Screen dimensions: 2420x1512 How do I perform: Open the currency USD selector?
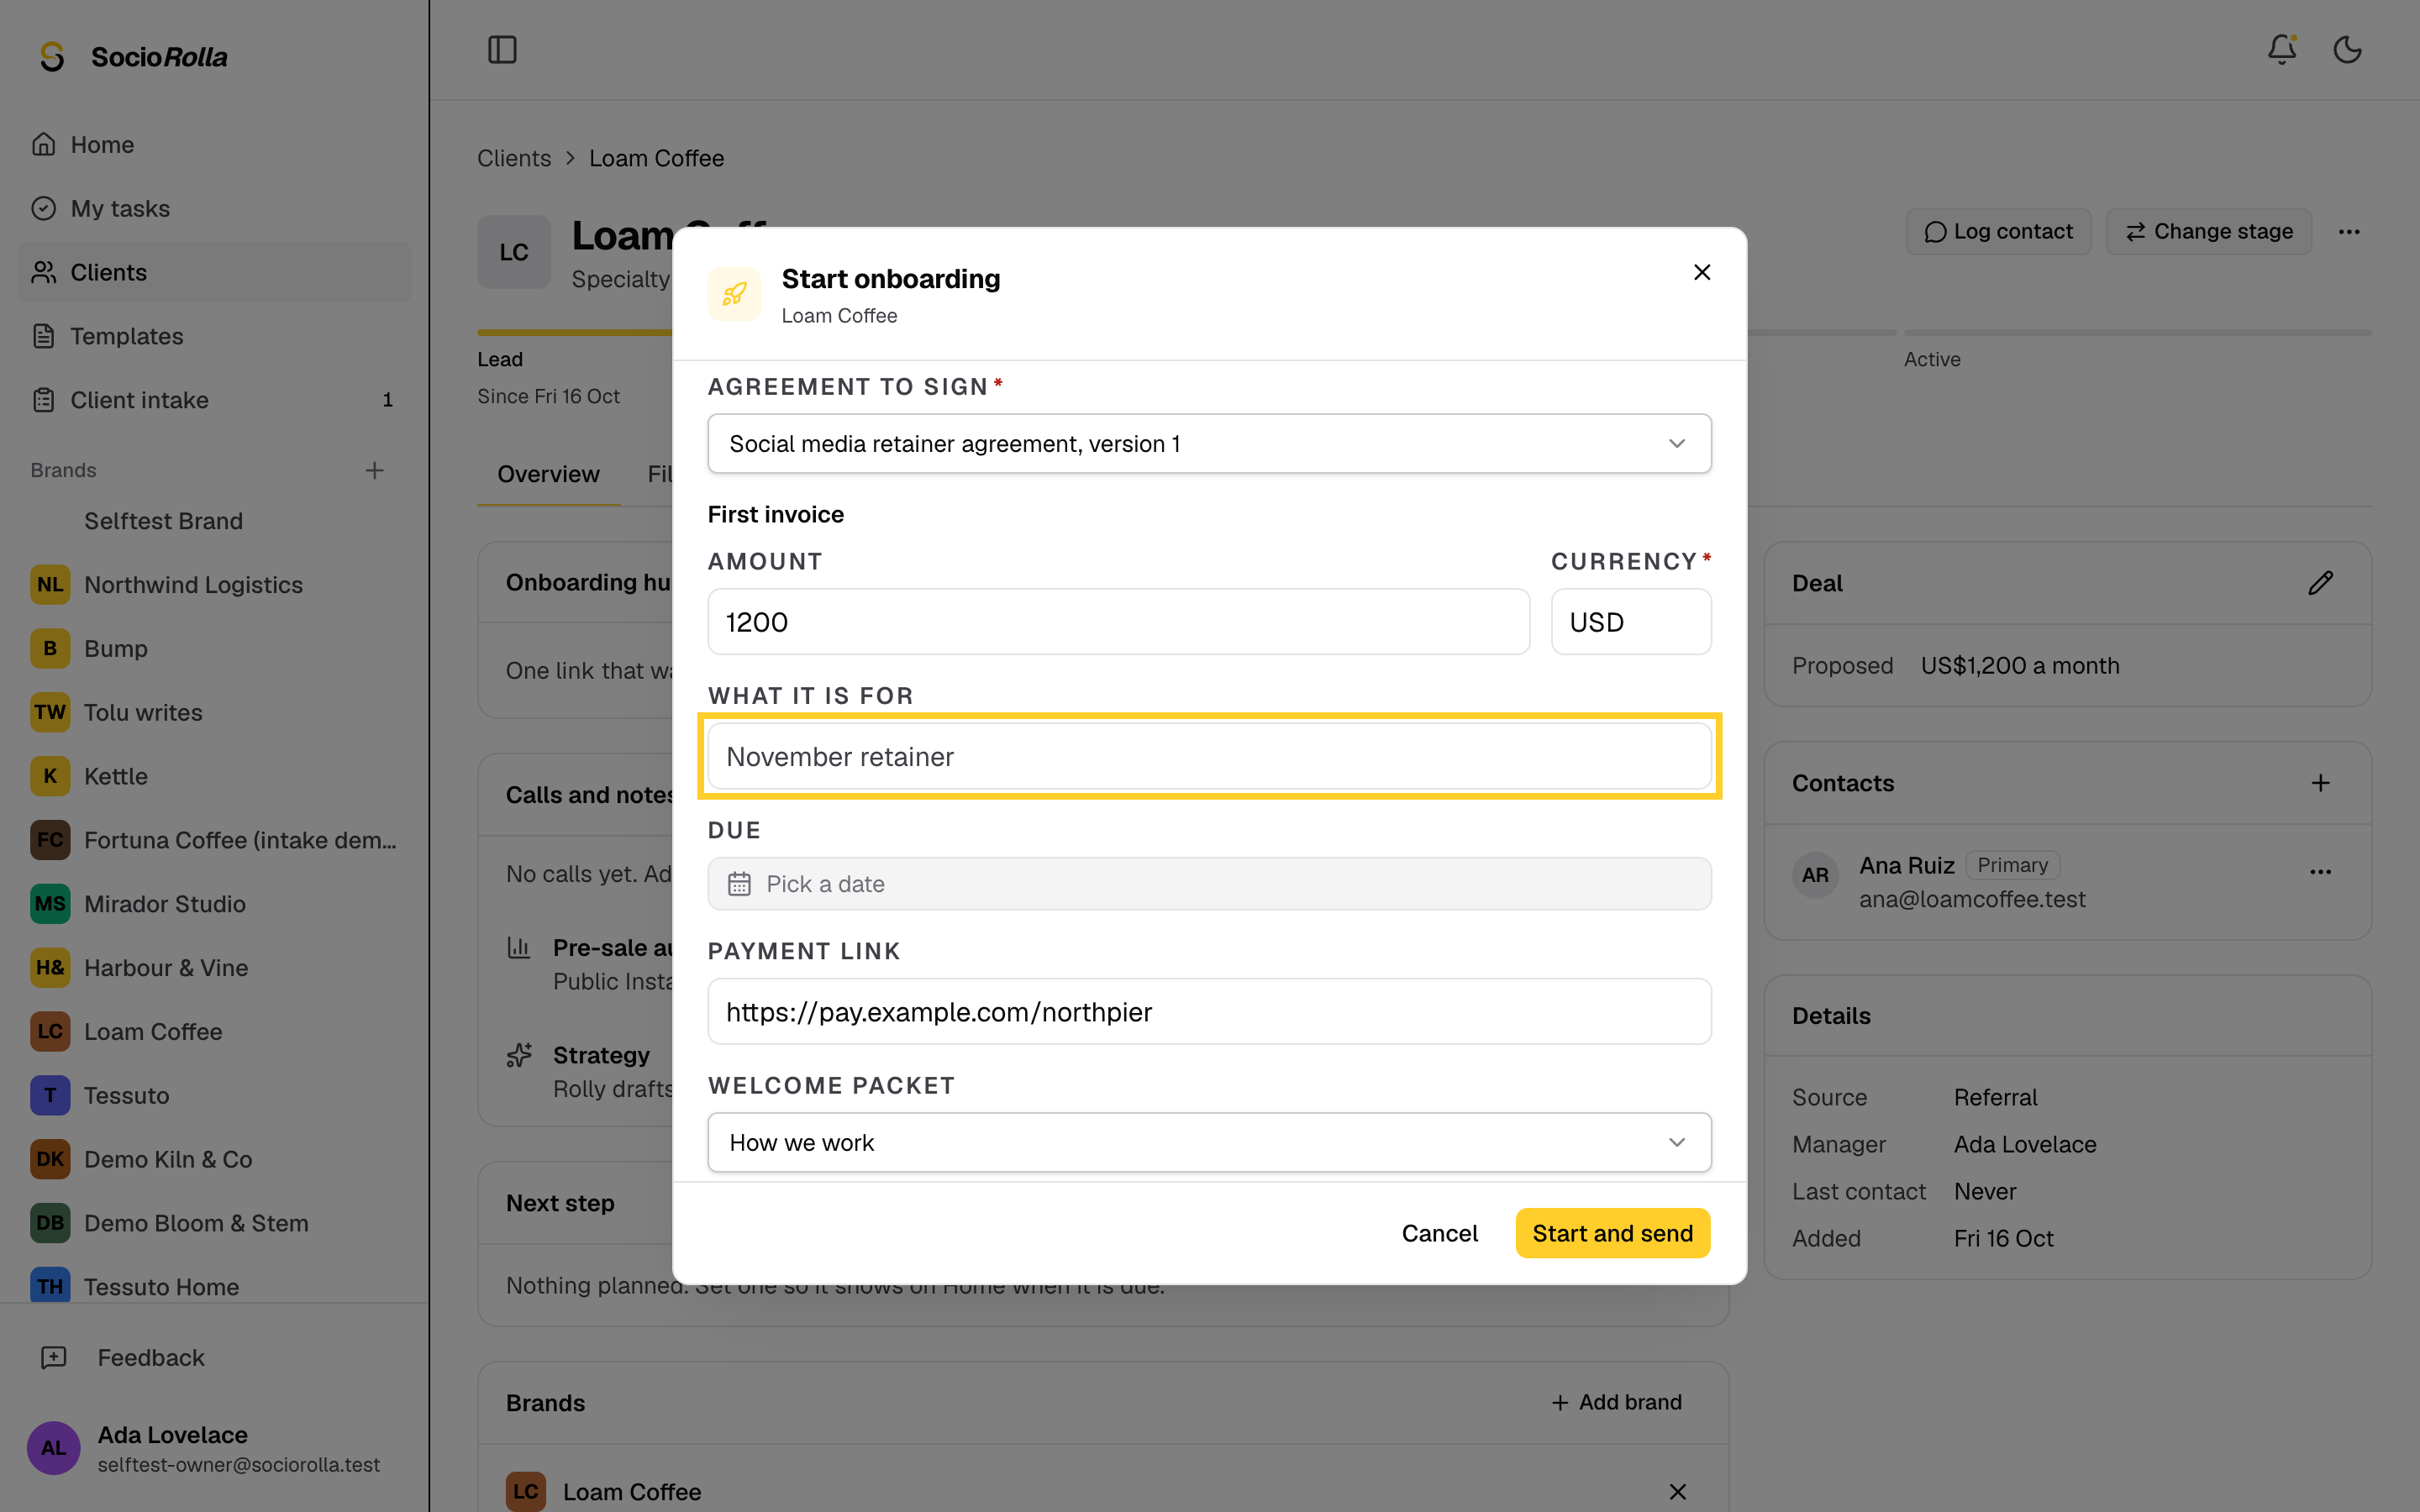coord(1631,622)
